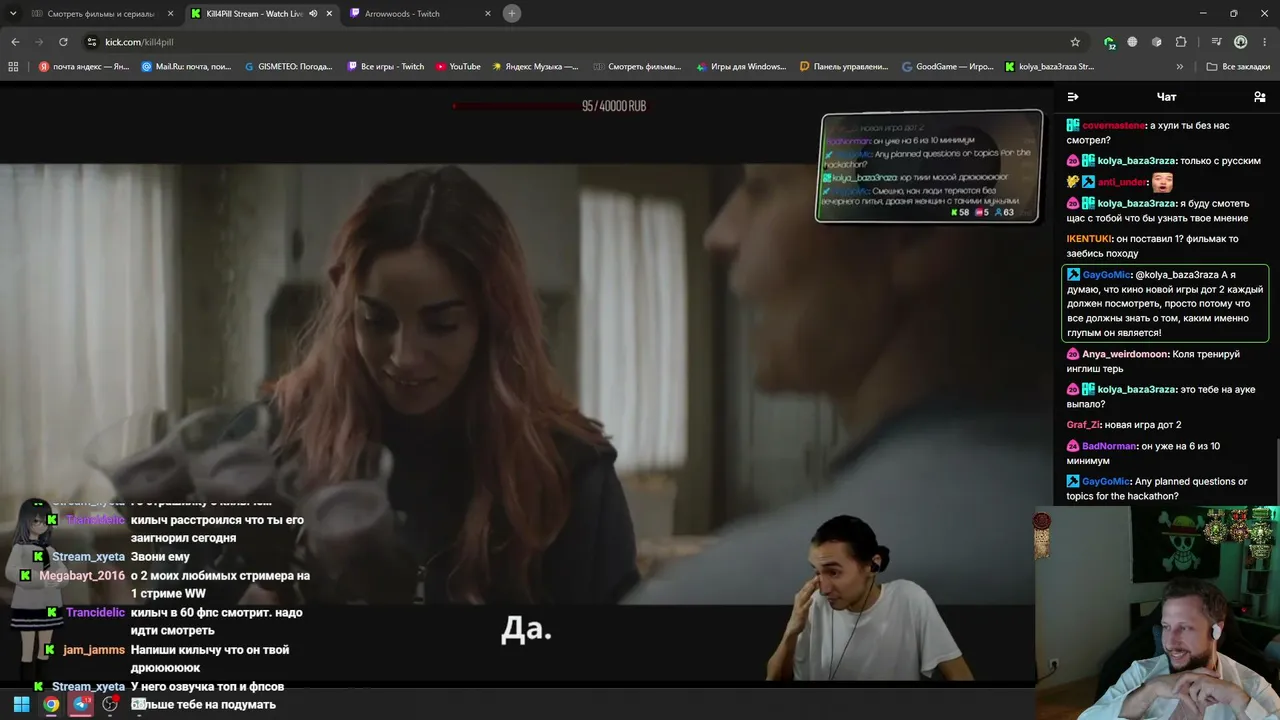Open the kolya_baza3raza Stream bookmark

[1049, 67]
